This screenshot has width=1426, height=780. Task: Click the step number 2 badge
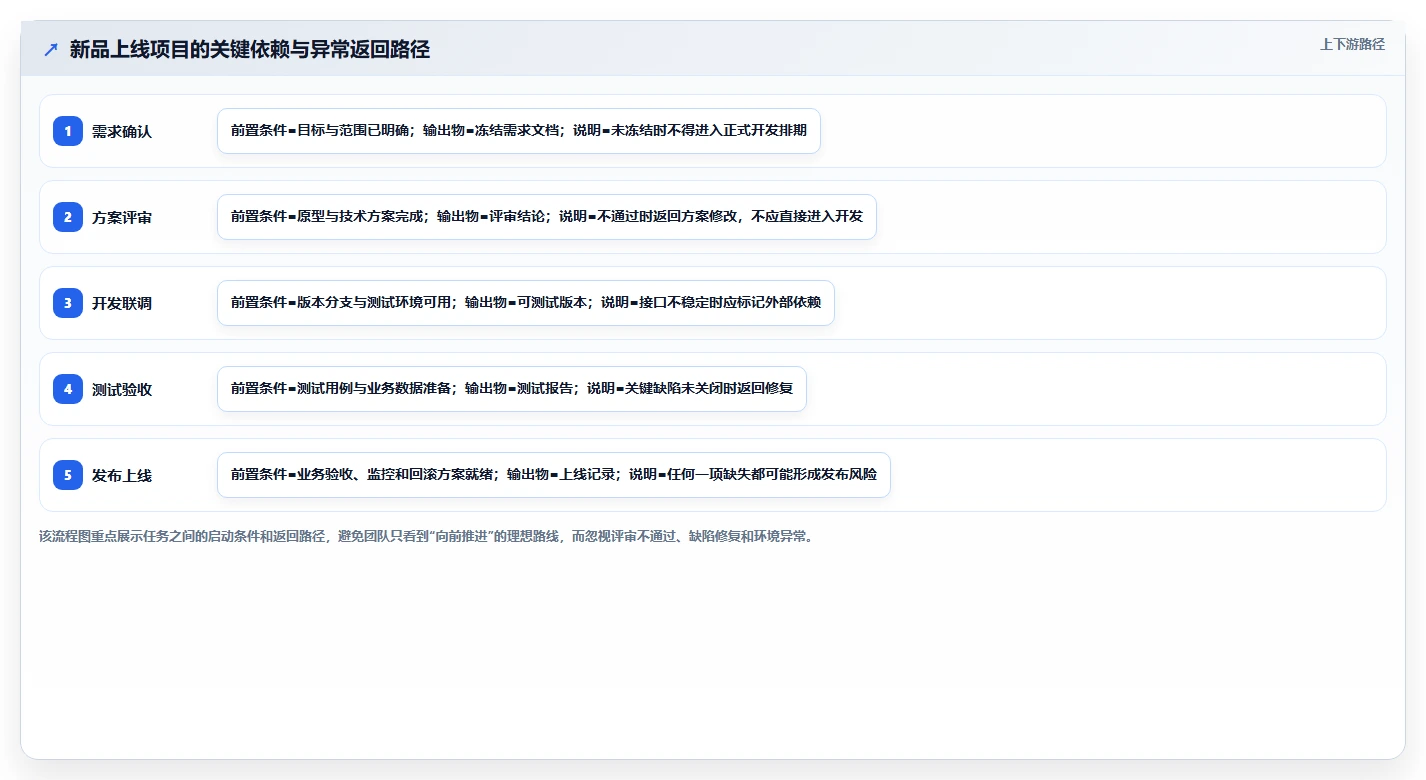click(x=68, y=217)
